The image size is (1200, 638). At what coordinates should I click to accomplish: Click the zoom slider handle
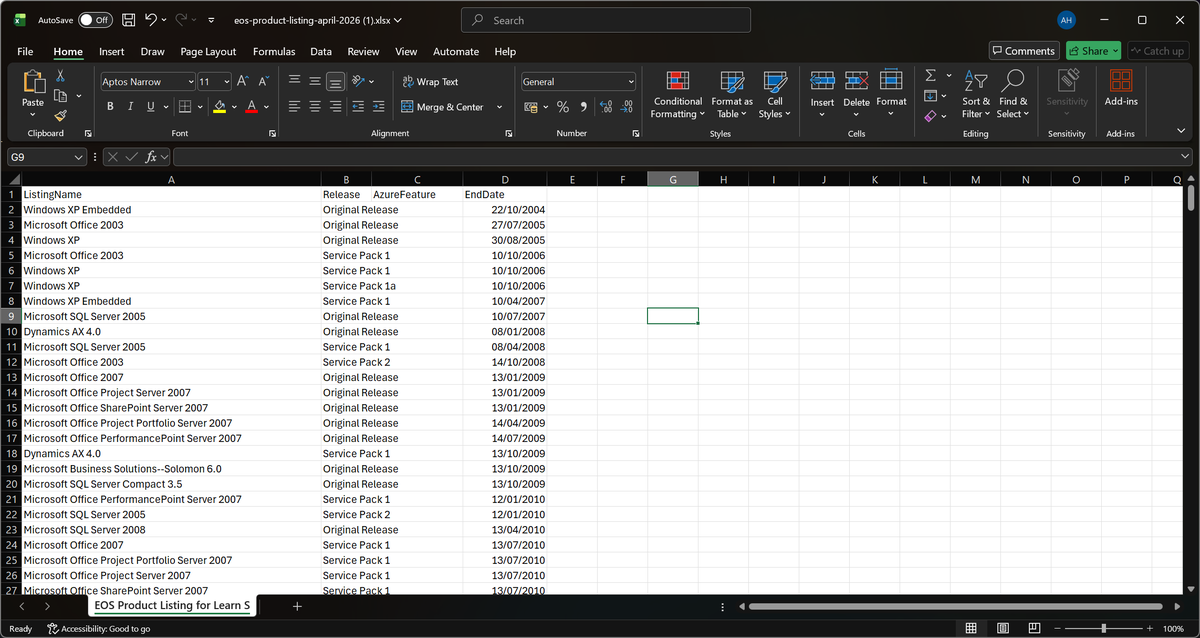[1104, 628]
